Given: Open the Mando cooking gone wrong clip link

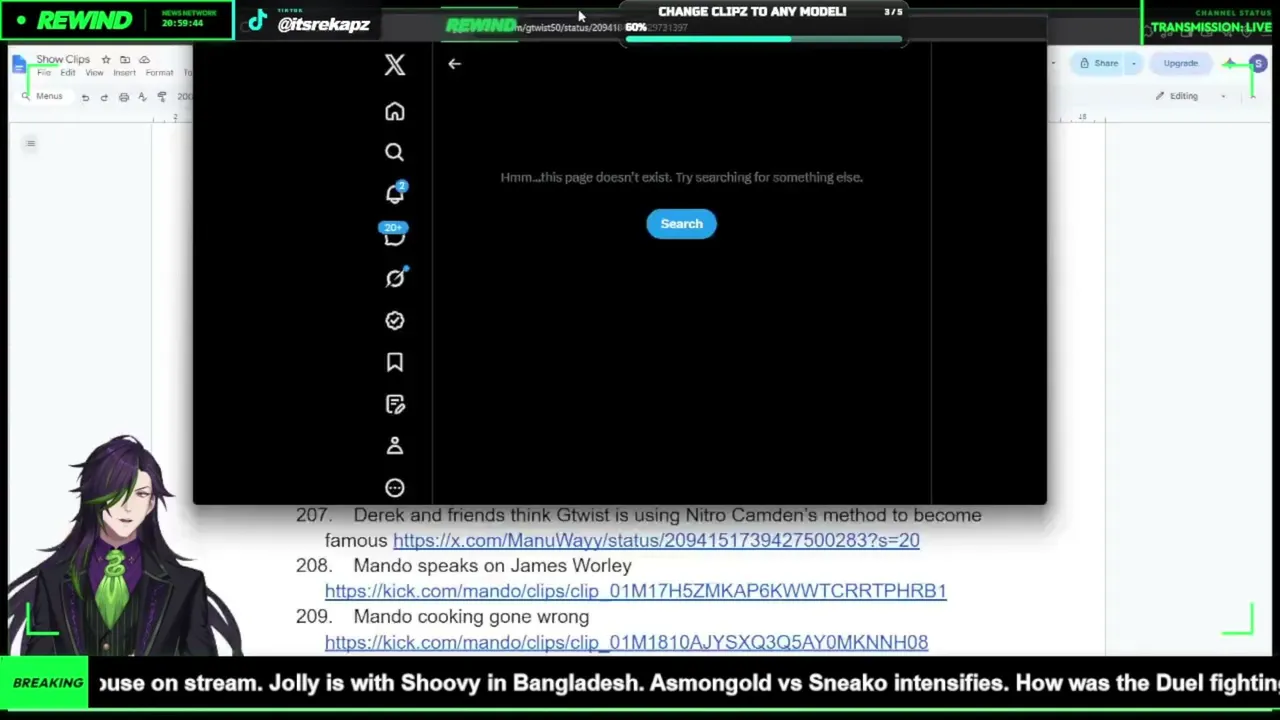Looking at the screenshot, I should [x=626, y=642].
